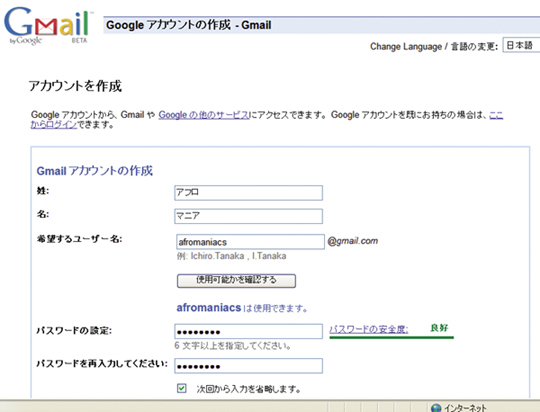Click the '@gmail.com' suffix text
This screenshot has height=412, width=540.
point(353,241)
